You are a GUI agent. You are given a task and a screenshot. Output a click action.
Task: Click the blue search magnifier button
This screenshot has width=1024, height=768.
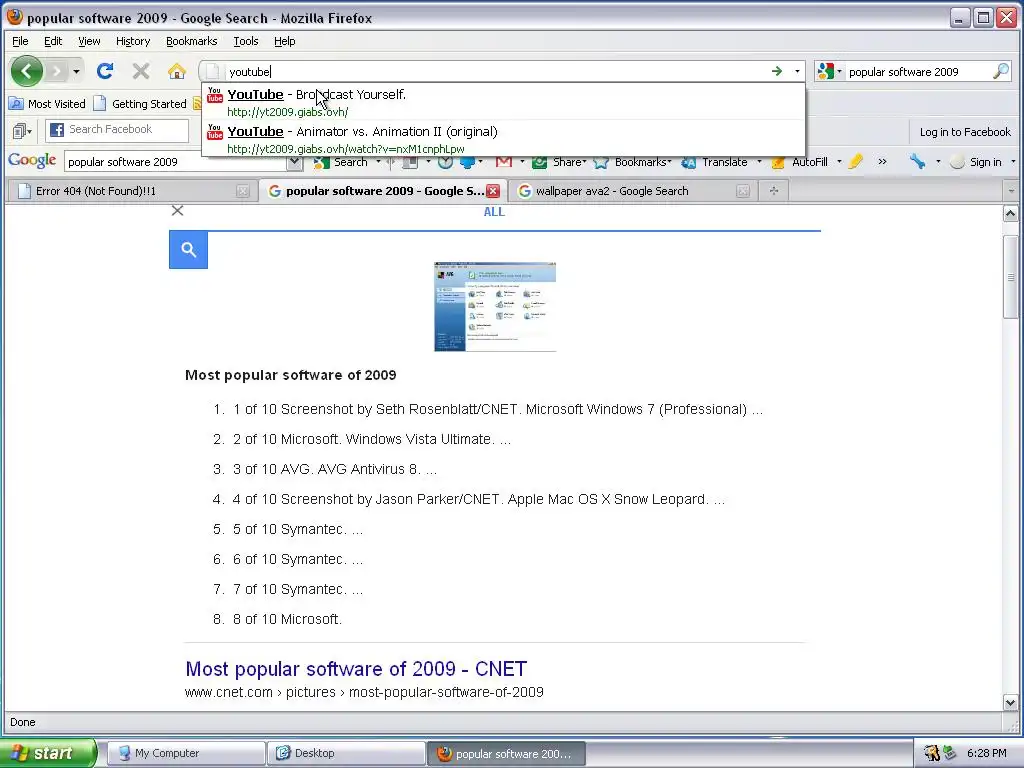pos(189,249)
